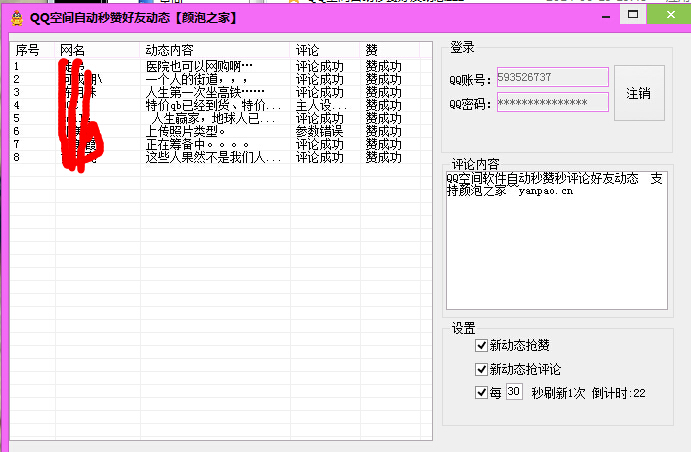This screenshot has height=452, width=691.
Task: Focus the QQ密码 password field
Action: (x=552, y=102)
